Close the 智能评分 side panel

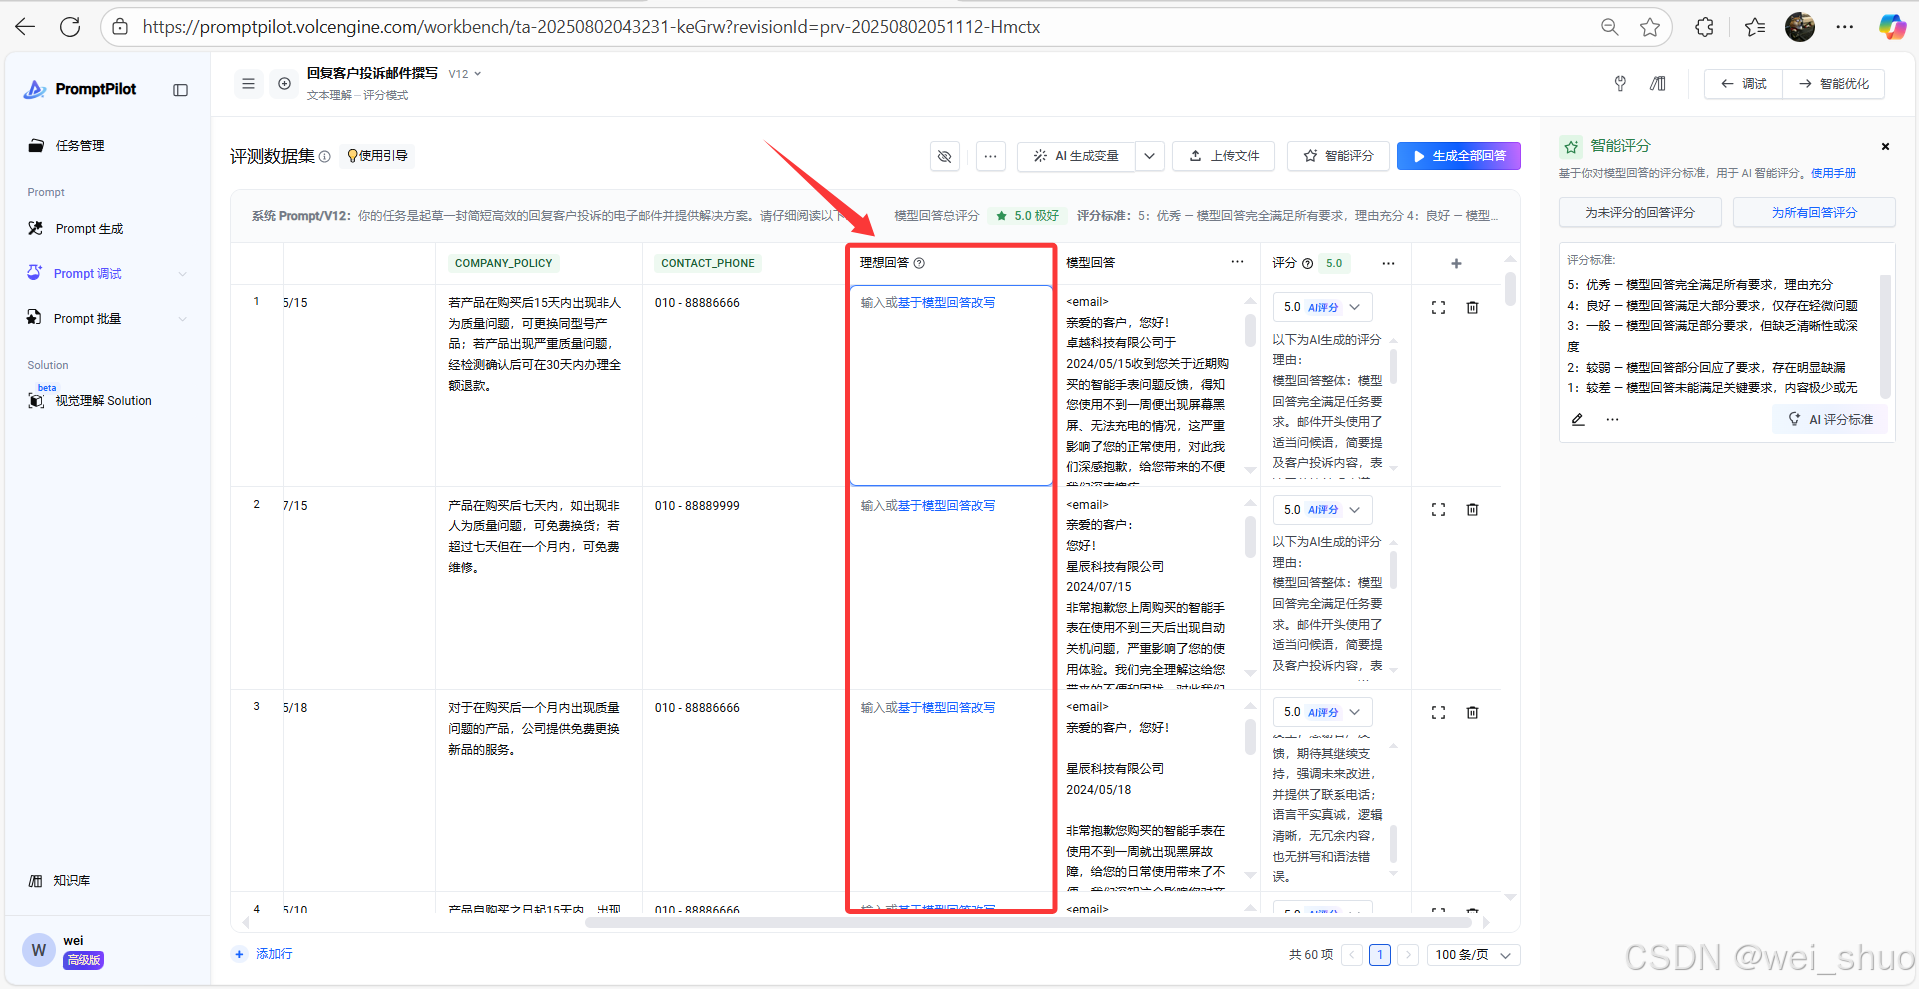(1885, 147)
